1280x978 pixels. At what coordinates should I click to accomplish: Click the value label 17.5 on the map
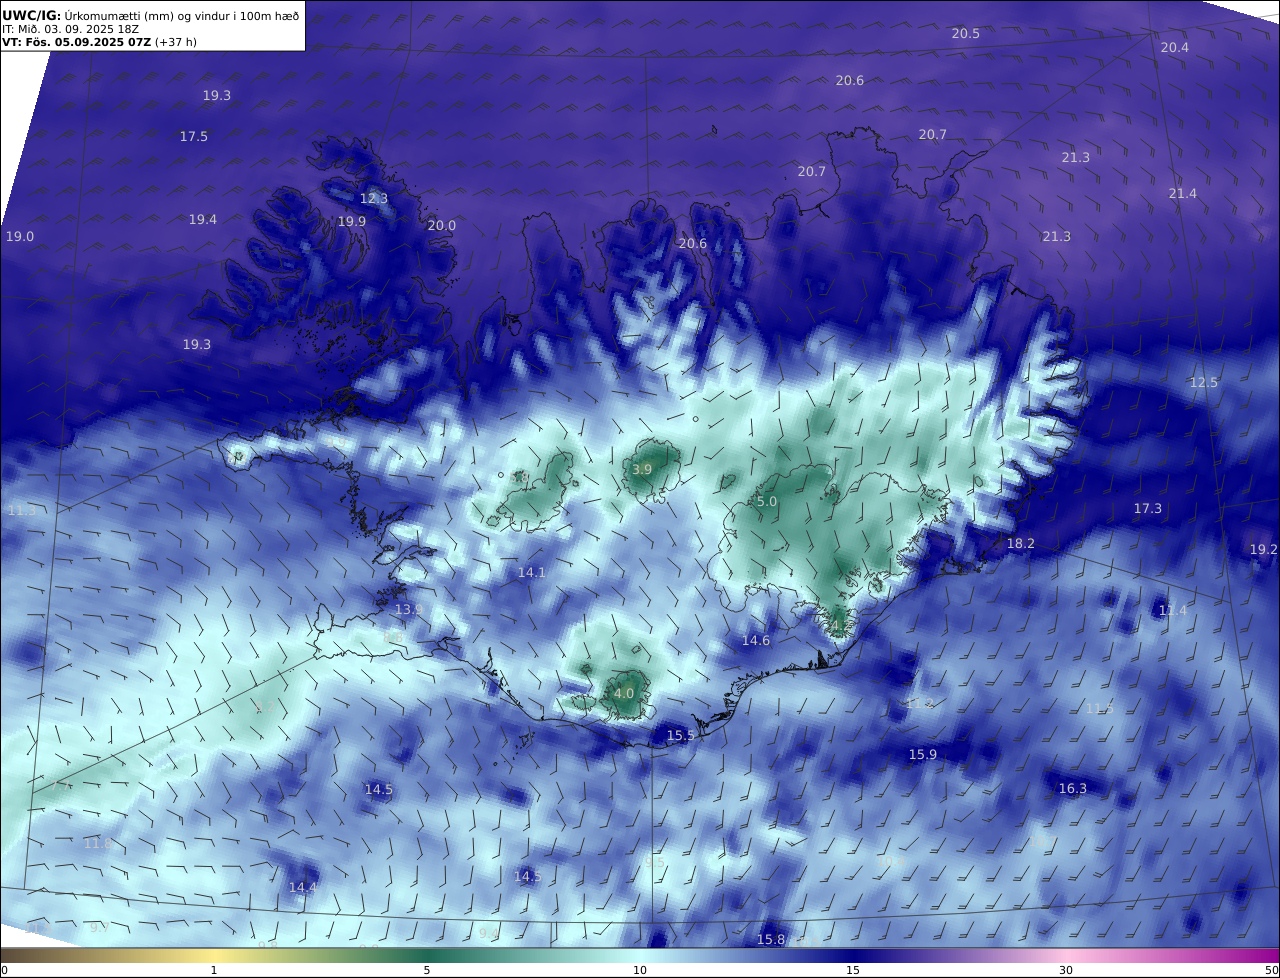194,137
